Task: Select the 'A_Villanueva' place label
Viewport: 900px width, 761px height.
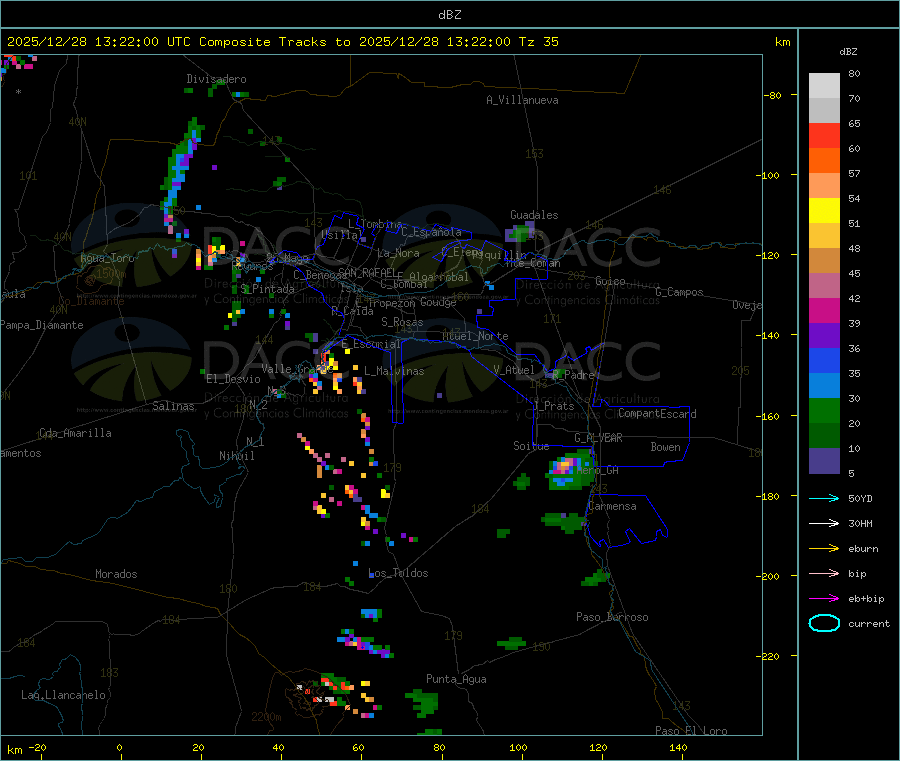Action: point(522,100)
